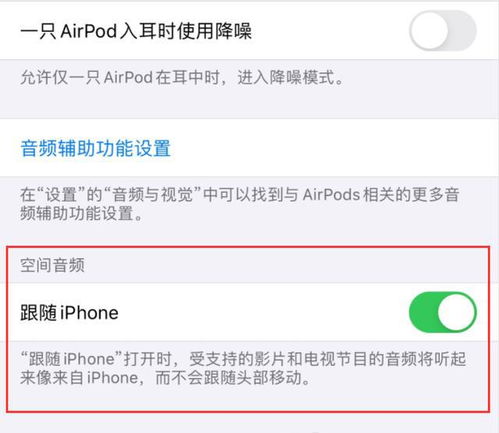Tap the white knob of noise cancellation switch
The height and width of the screenshot is (433, 499).
pyautogui.click(x=429, y=31)
